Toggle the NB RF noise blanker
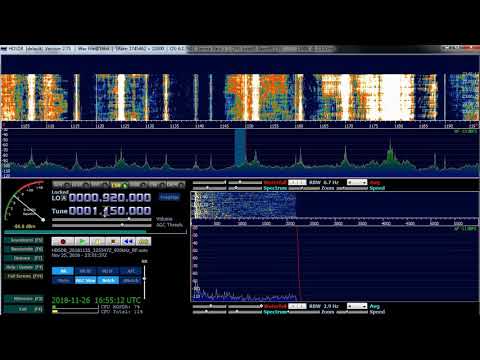Screen dimensions: 480x360 pyautogui.click(x=85, y=271)
